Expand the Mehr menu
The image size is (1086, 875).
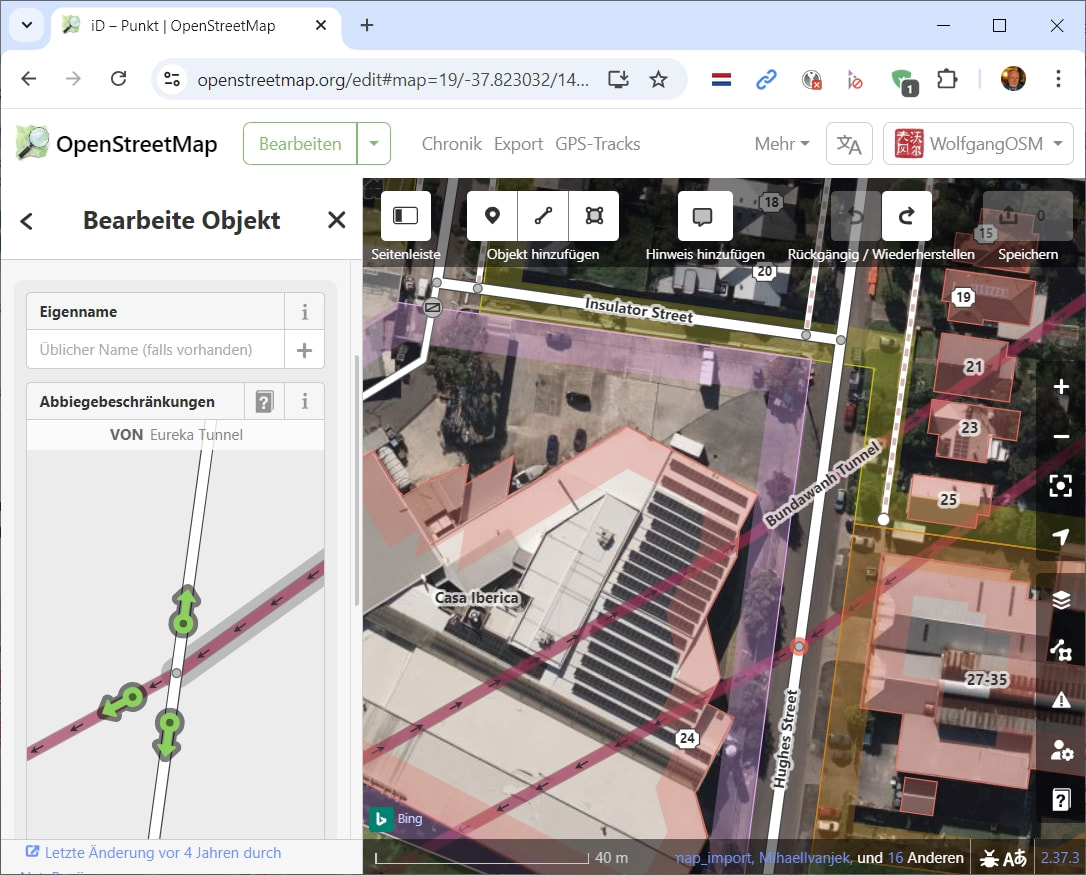pyautogui.click(x=782, y=144)
